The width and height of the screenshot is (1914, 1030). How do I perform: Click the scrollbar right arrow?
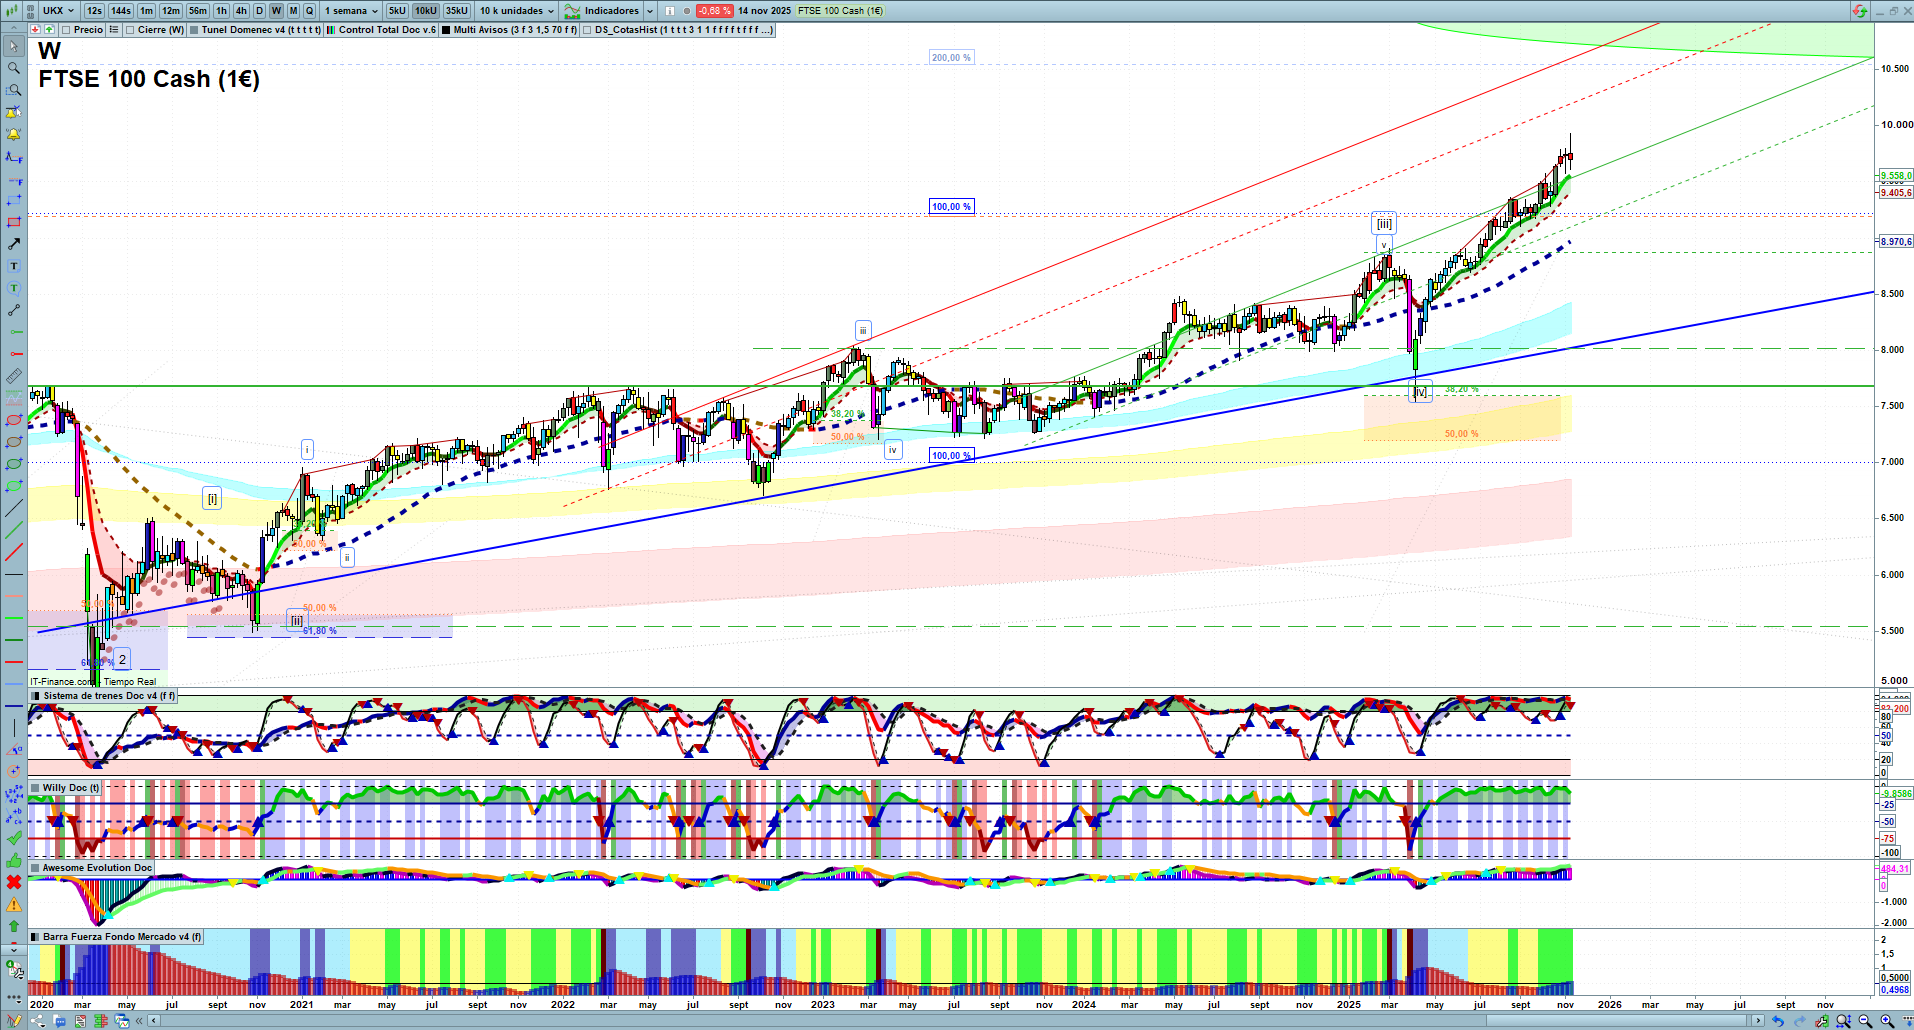(1759, 1021)
